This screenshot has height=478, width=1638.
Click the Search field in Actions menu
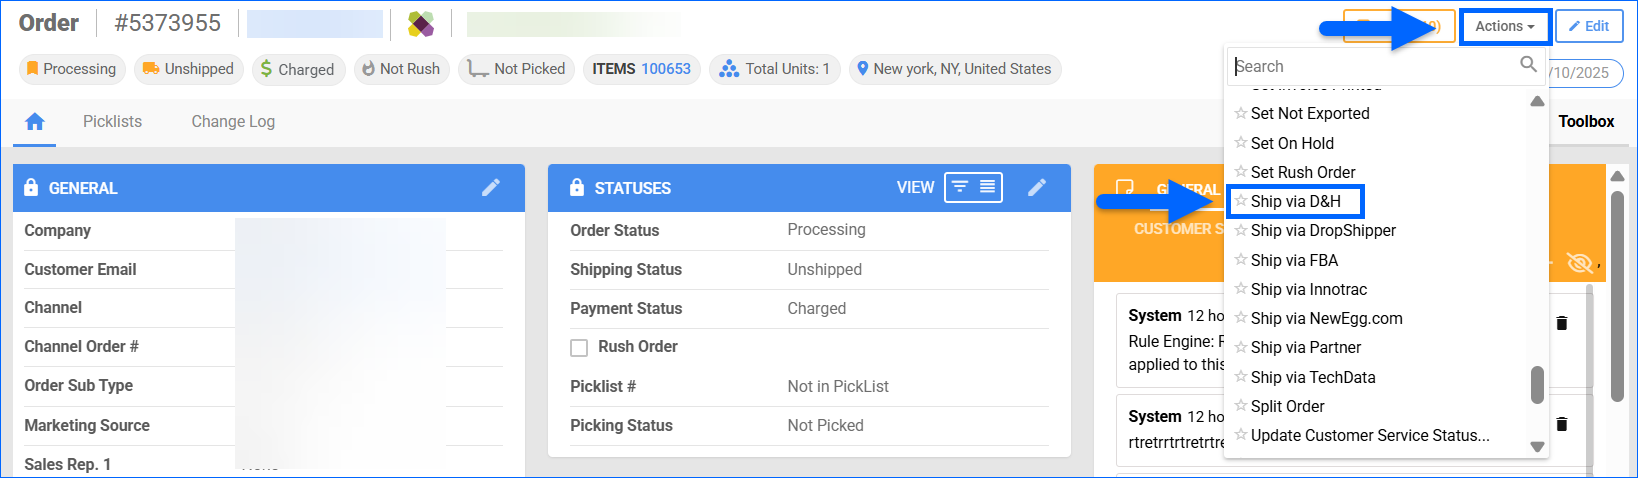(x=1370, y=66)
